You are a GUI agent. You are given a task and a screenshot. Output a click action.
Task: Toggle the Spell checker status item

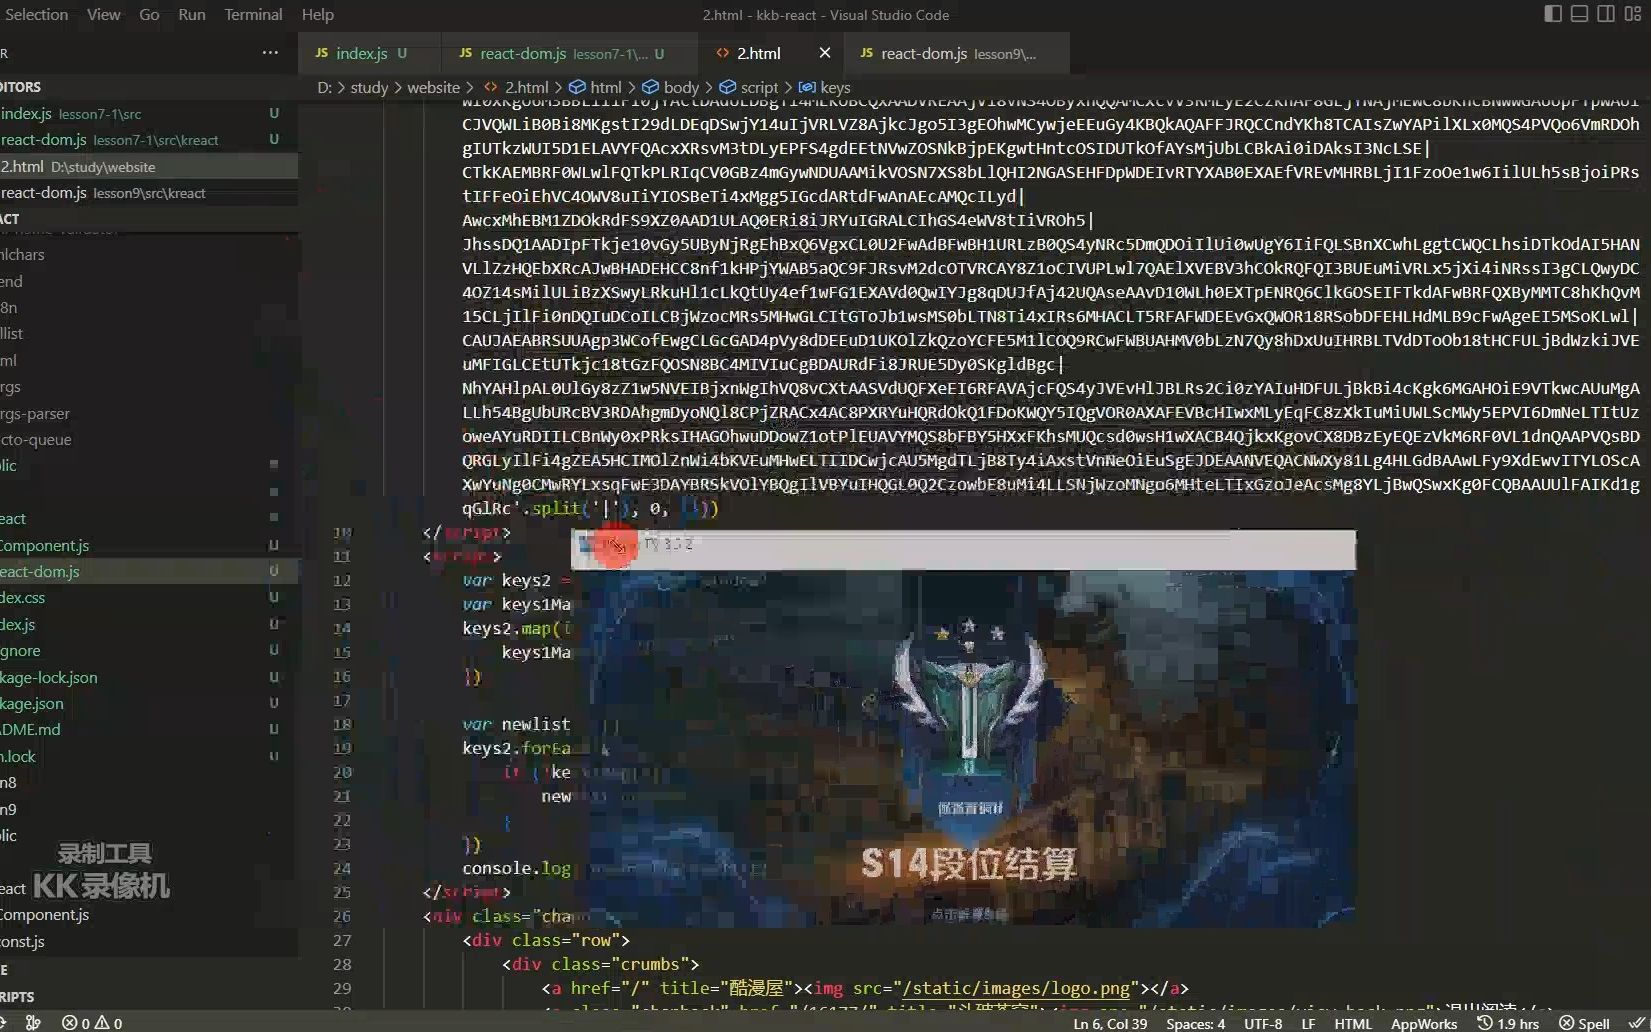1584,1023
